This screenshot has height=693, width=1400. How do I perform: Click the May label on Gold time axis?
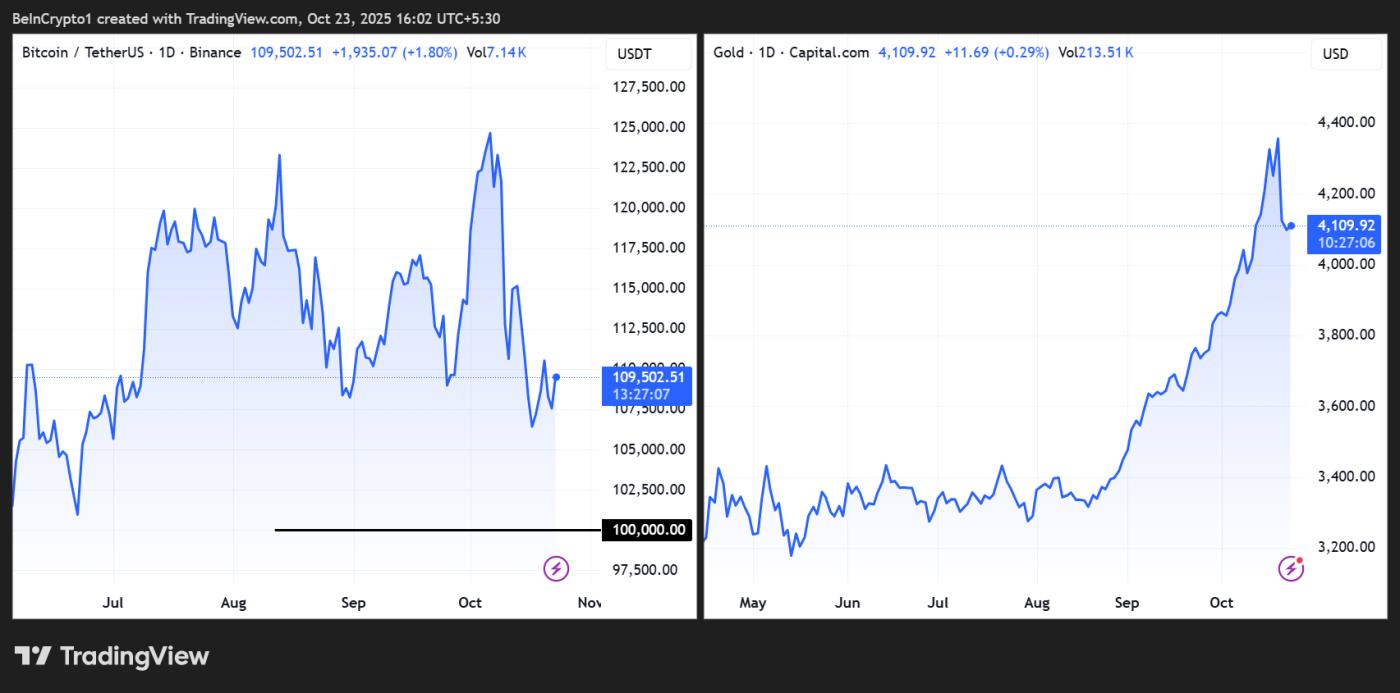[x=752, y=603]
